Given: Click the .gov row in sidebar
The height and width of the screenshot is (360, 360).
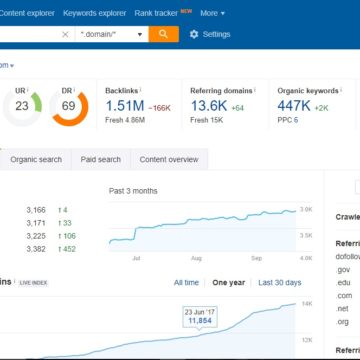Looking at the screenshot, I should 343,270.
